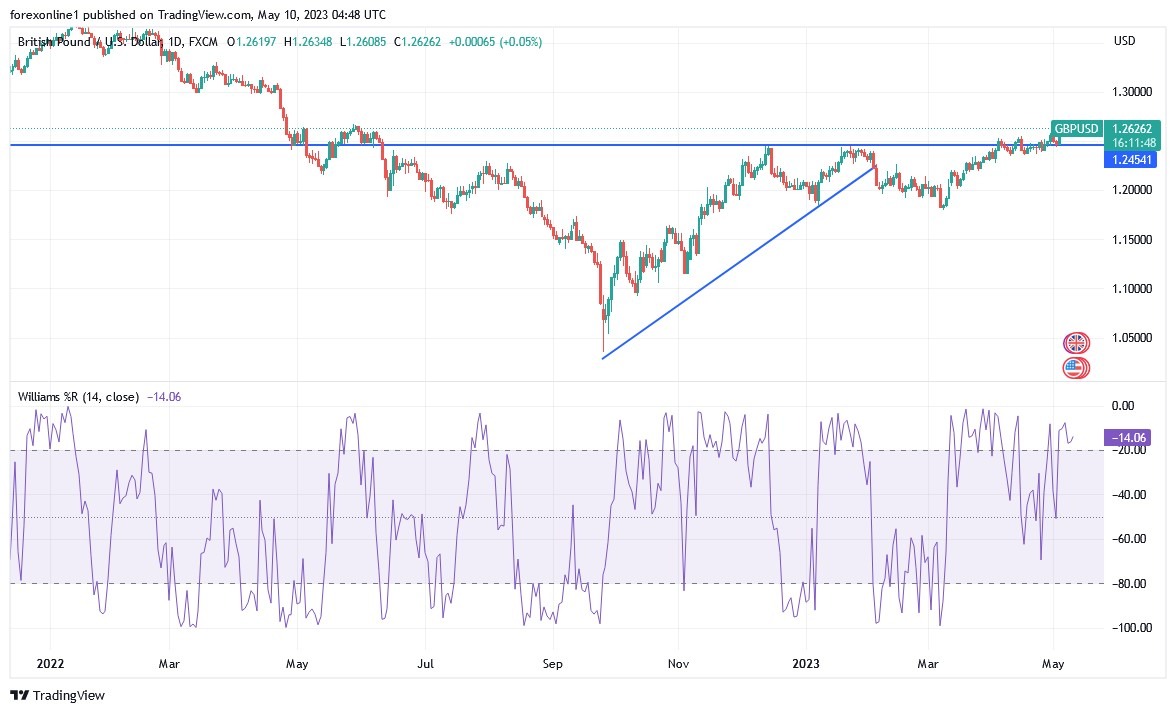This screenshot has width=1176, height=713.
Task: Click the TradingView logo at bottom left
Action: 57,696
